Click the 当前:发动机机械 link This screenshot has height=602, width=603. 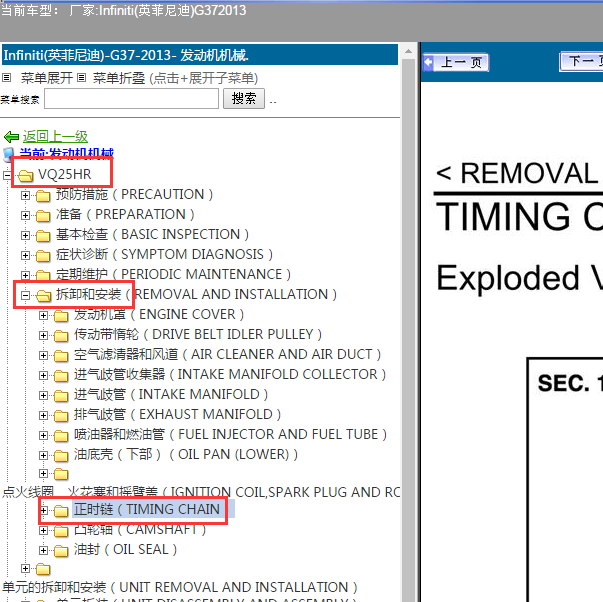[x=67, y=153]
